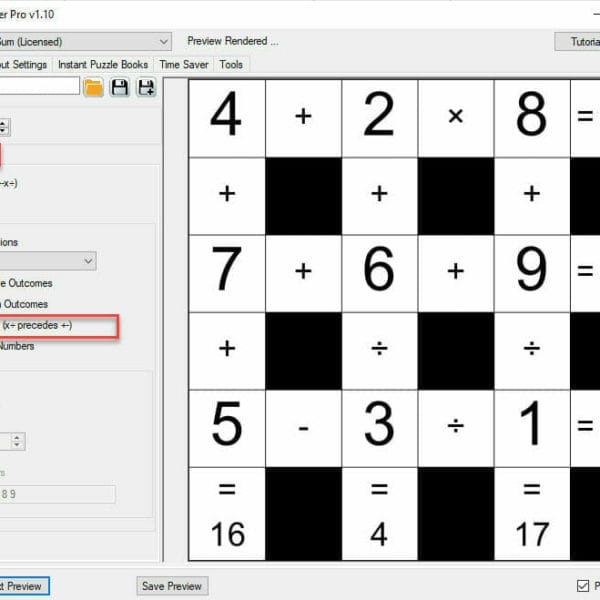The height and width of the screenshot is (600, 600).
Task: Click the puzzle cell with number 8
Action: (532, 118)
